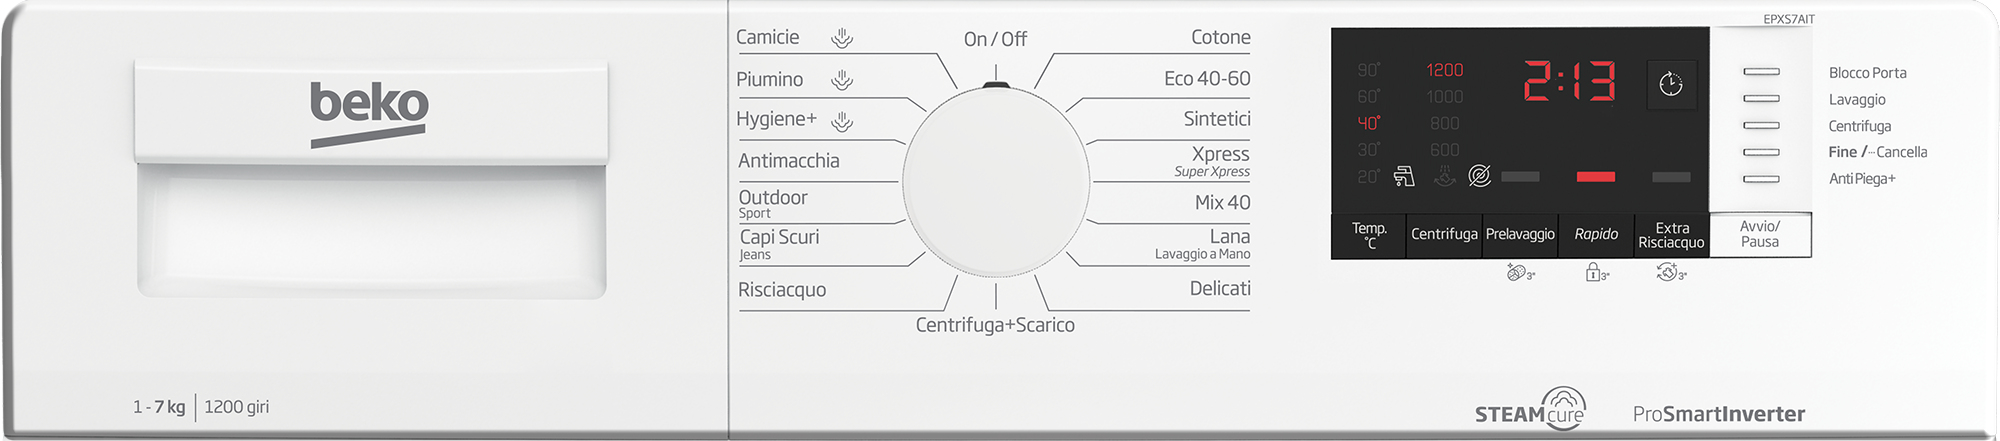Click the steam icon beside Piumino
This screenshot has height=441, width=2000.
[x=842, y=80]
